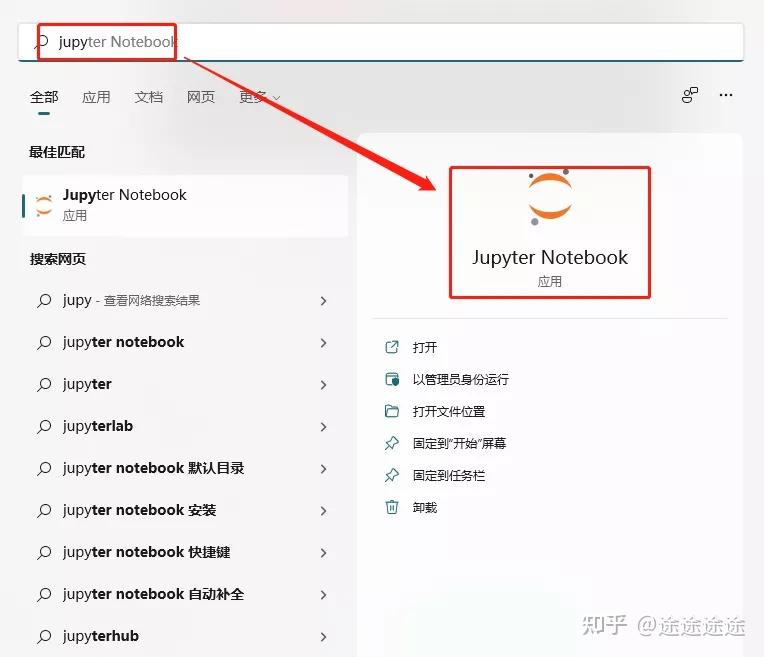Viewport: 764px width, 657px height.
Task: Click the large Jupyter logo in preview pane
Action: coord(550,197)
